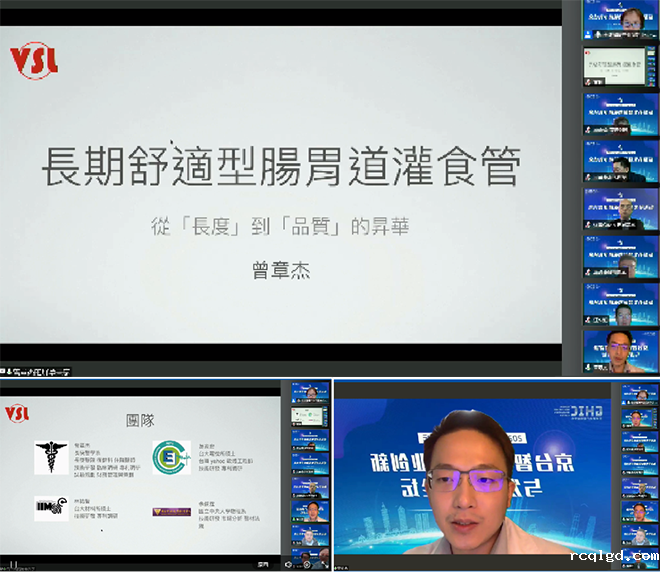Select top participant thumbnail right of speaker video

pos(640,393)
